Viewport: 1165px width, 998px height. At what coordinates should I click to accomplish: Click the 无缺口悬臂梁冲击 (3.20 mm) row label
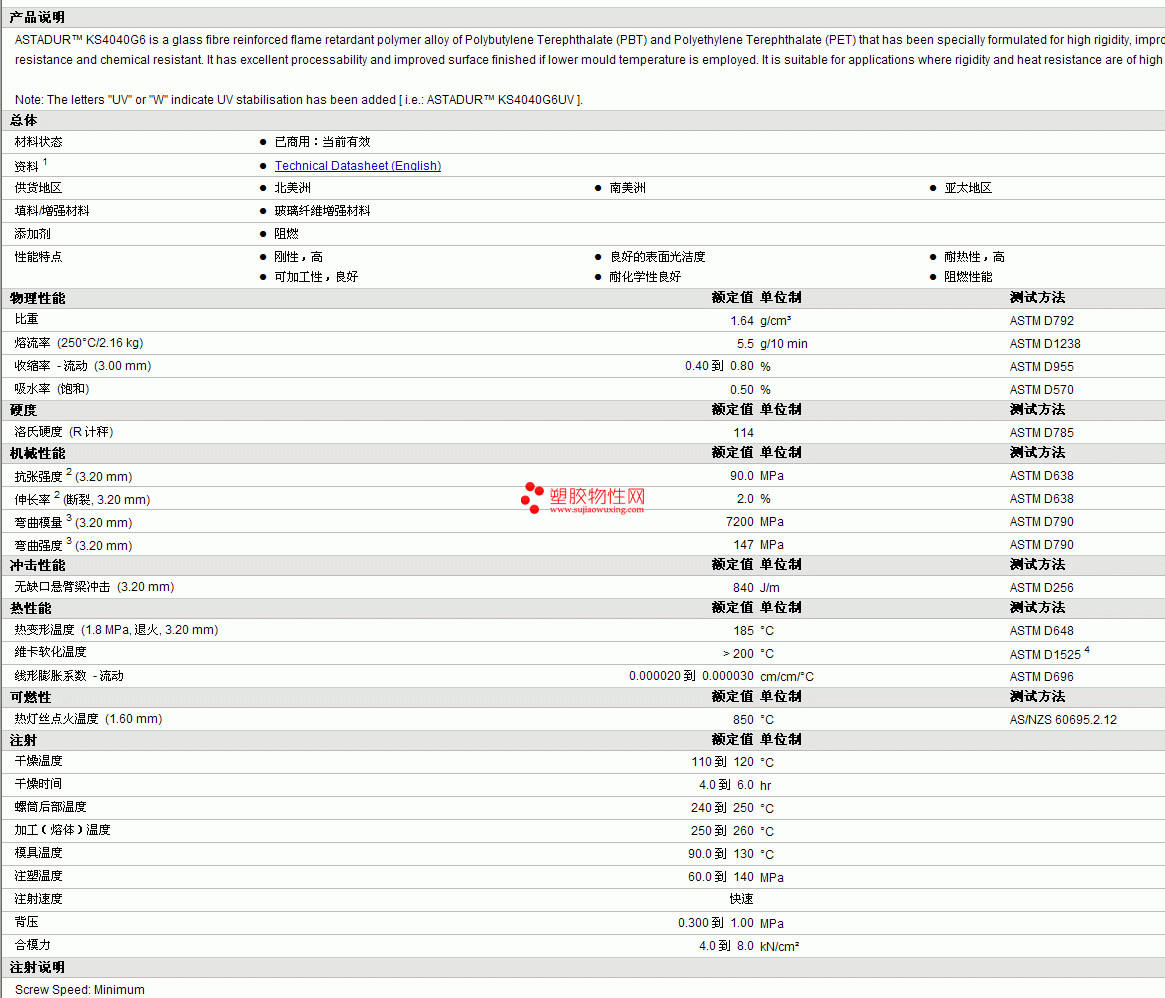pos(94,587)
